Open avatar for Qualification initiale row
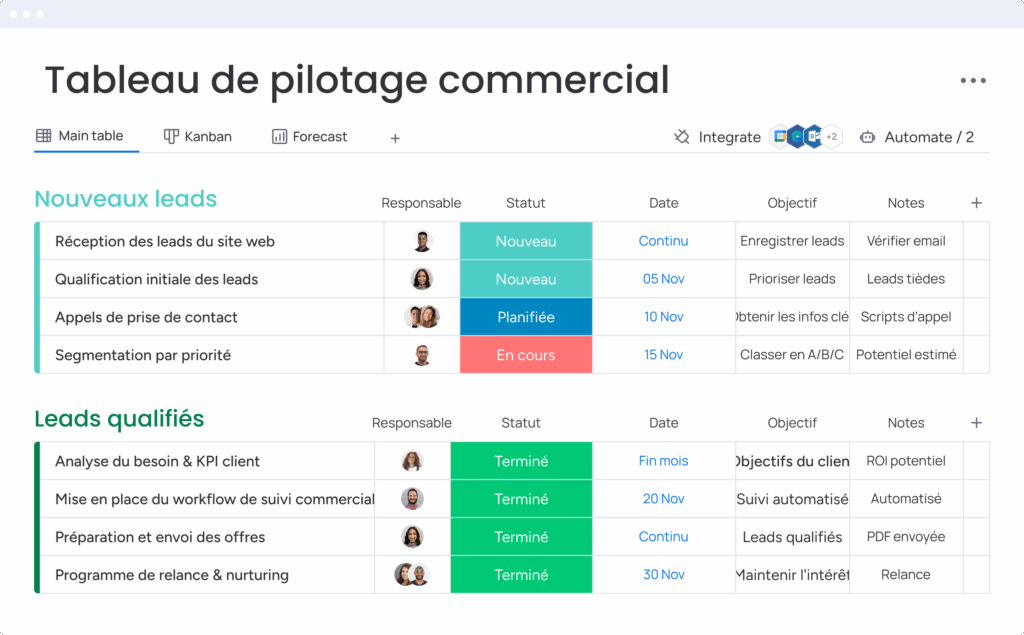1024x635 pixels. 422,279
